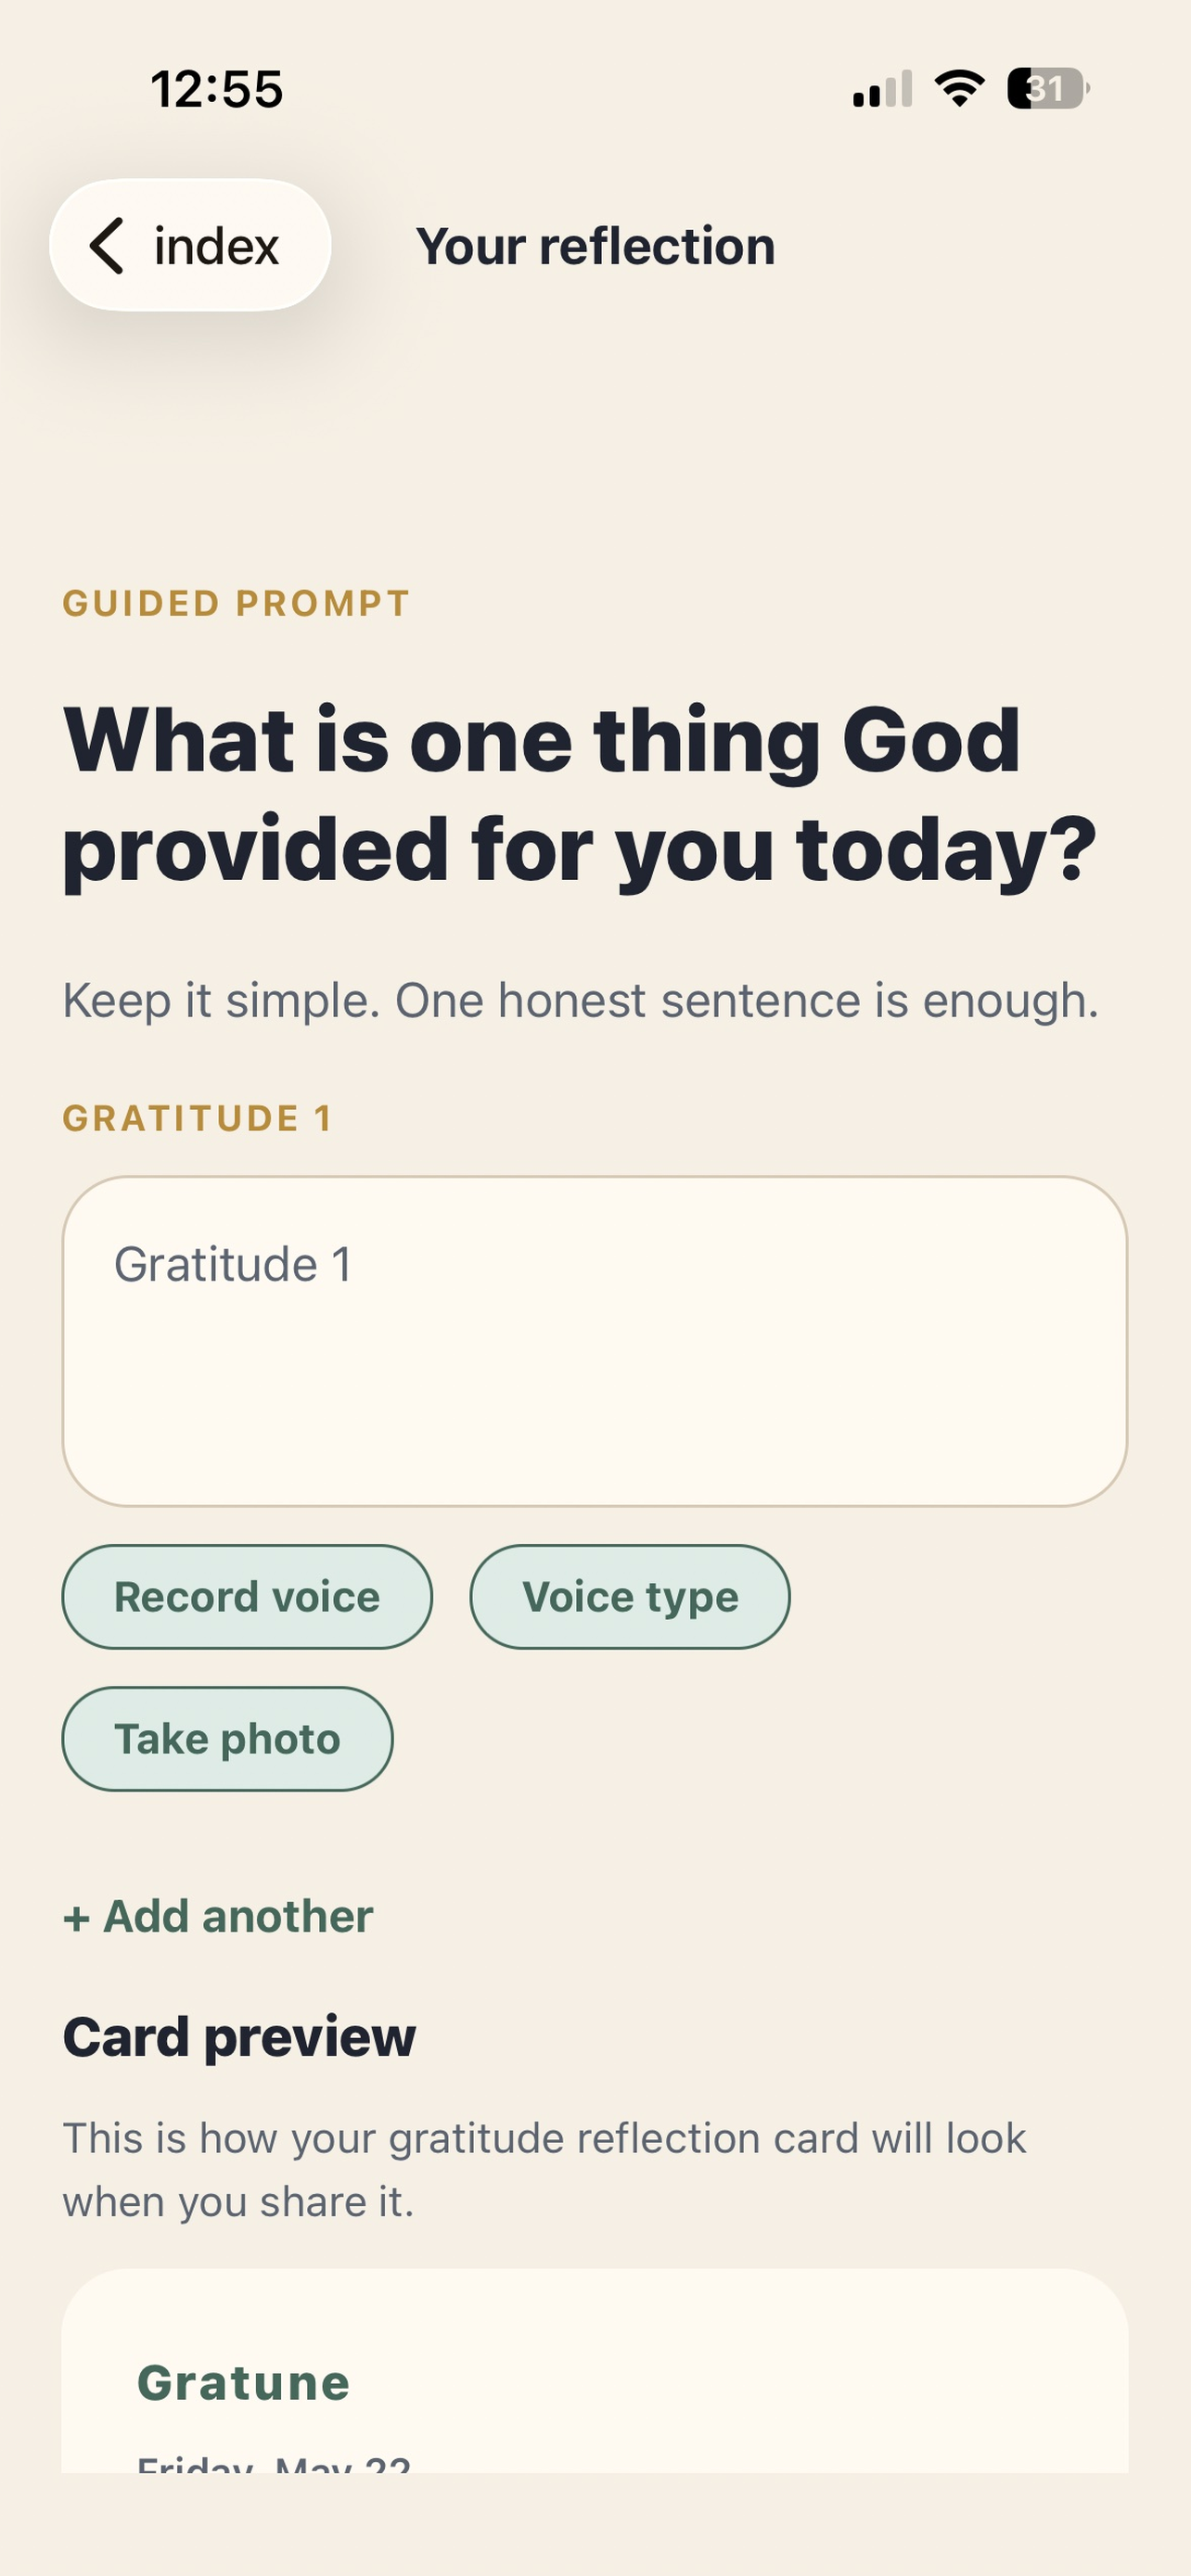Tap the GRATITUDE 1 section label

(x=197, y=1118)
